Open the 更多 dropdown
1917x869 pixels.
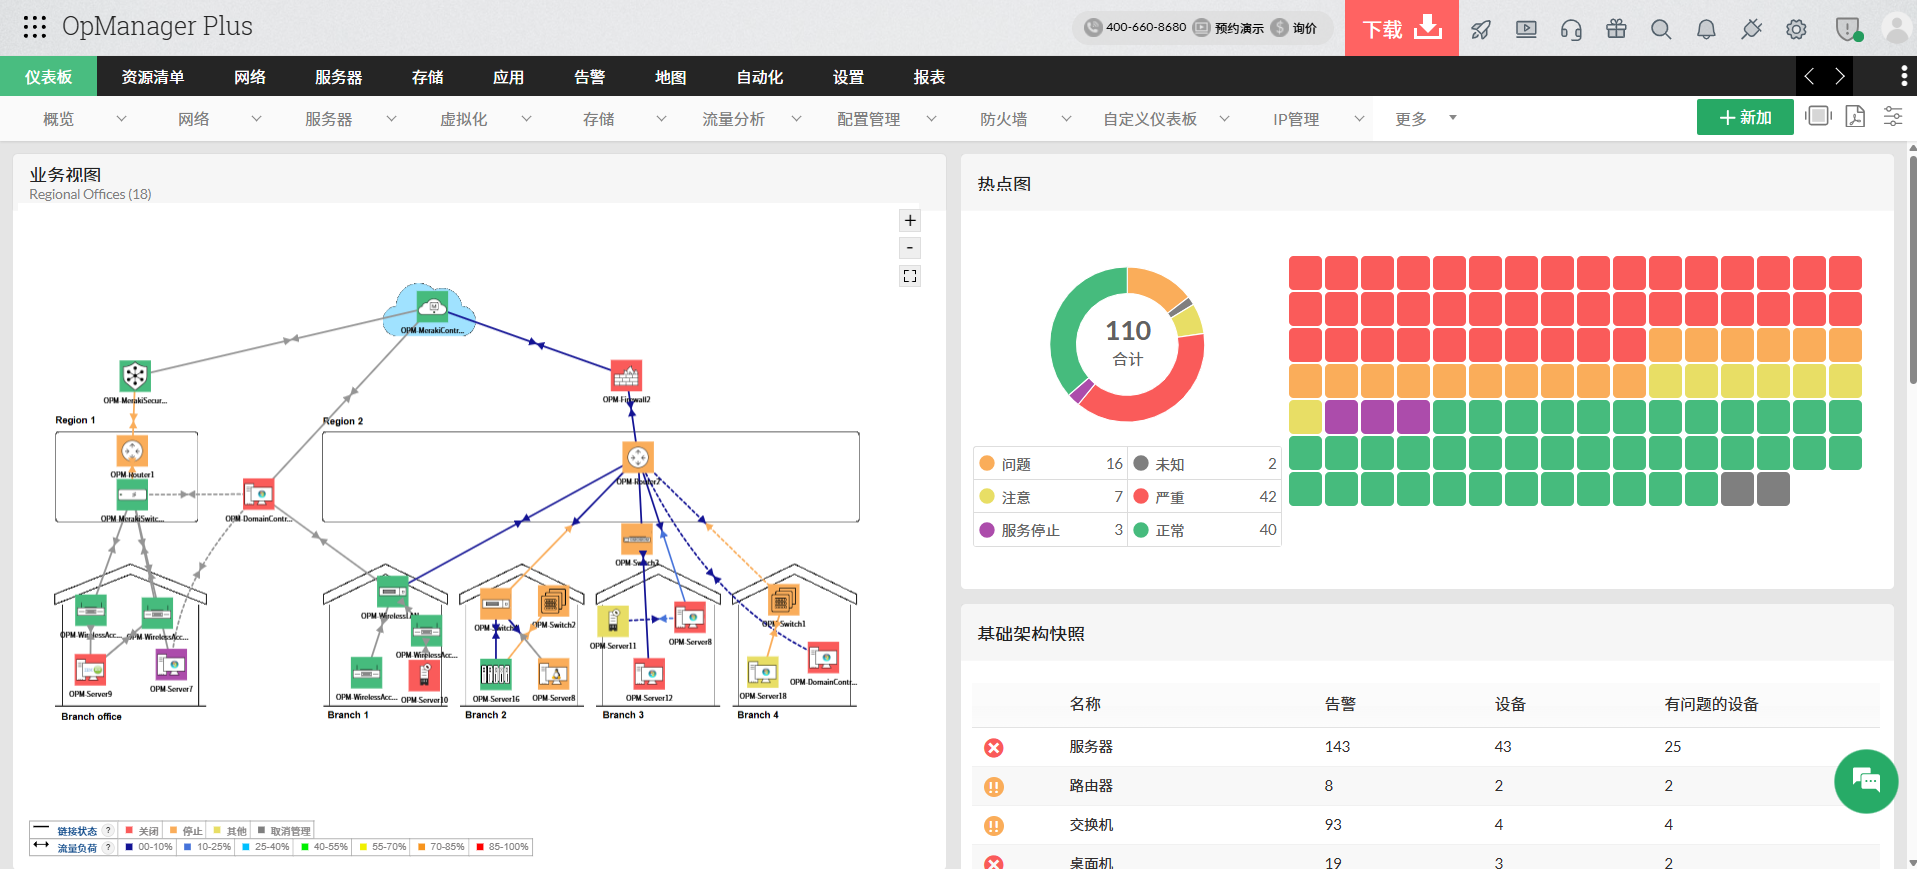click(x=1425, y=119)
